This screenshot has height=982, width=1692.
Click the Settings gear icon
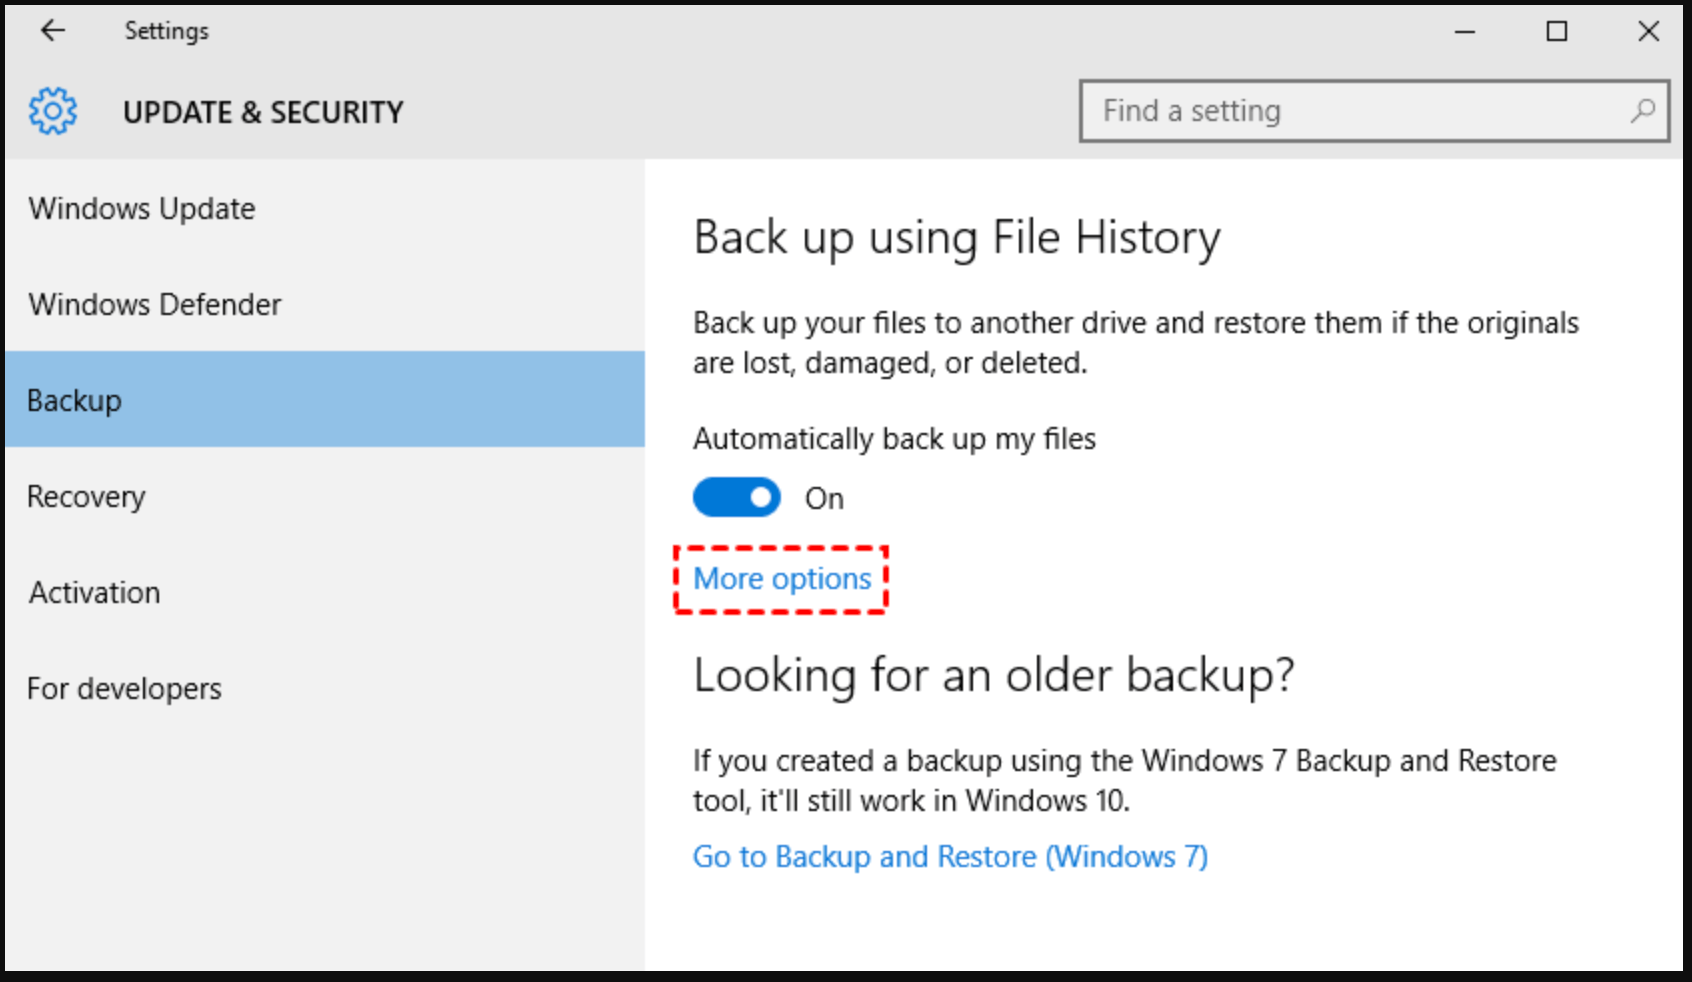(x=53, y=111)
